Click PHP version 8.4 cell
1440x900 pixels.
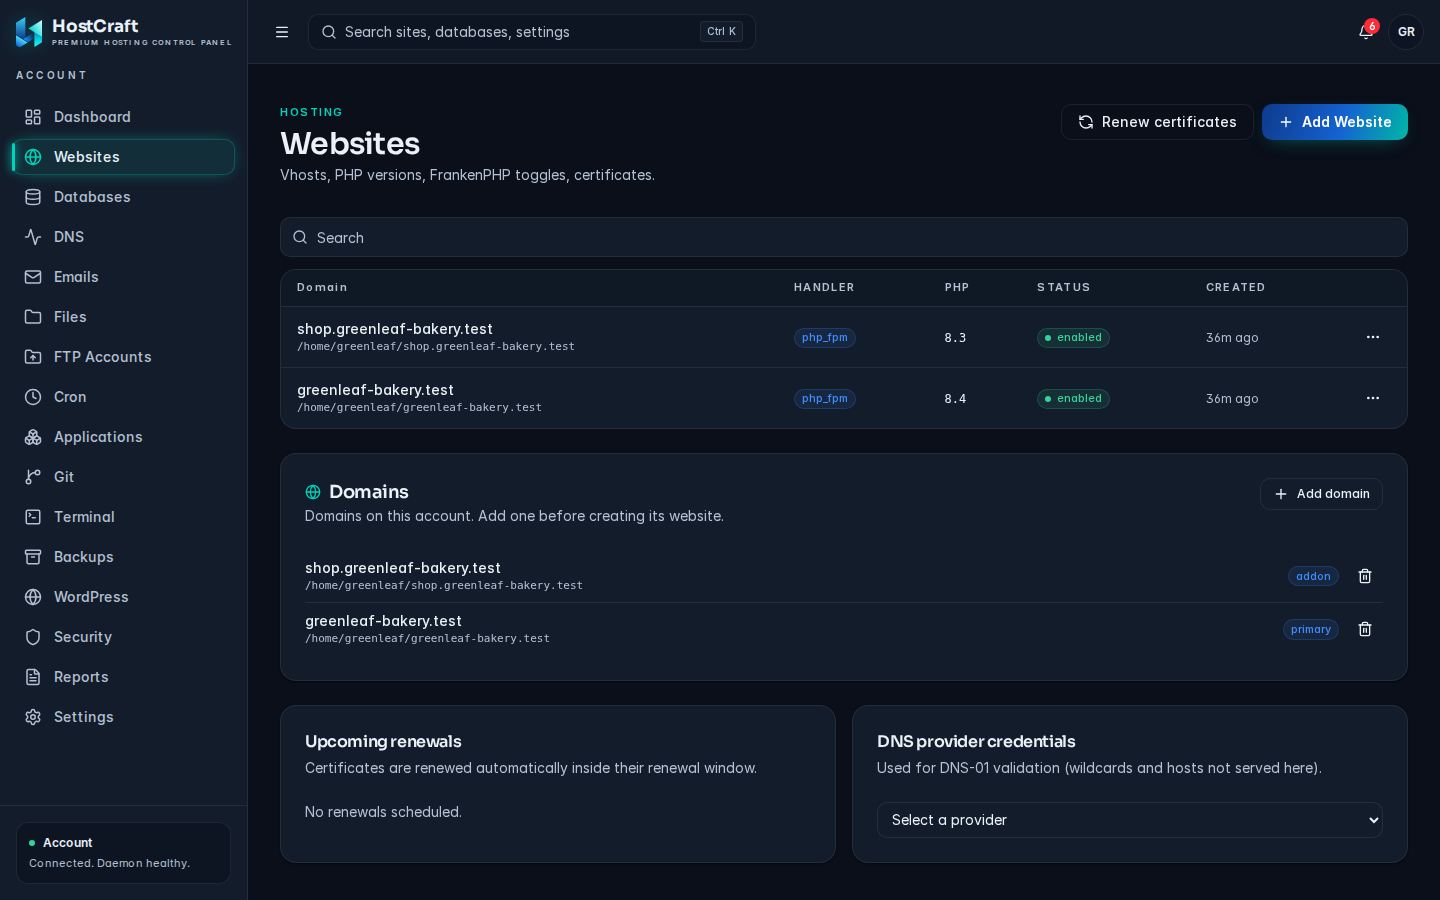[955, 399]
